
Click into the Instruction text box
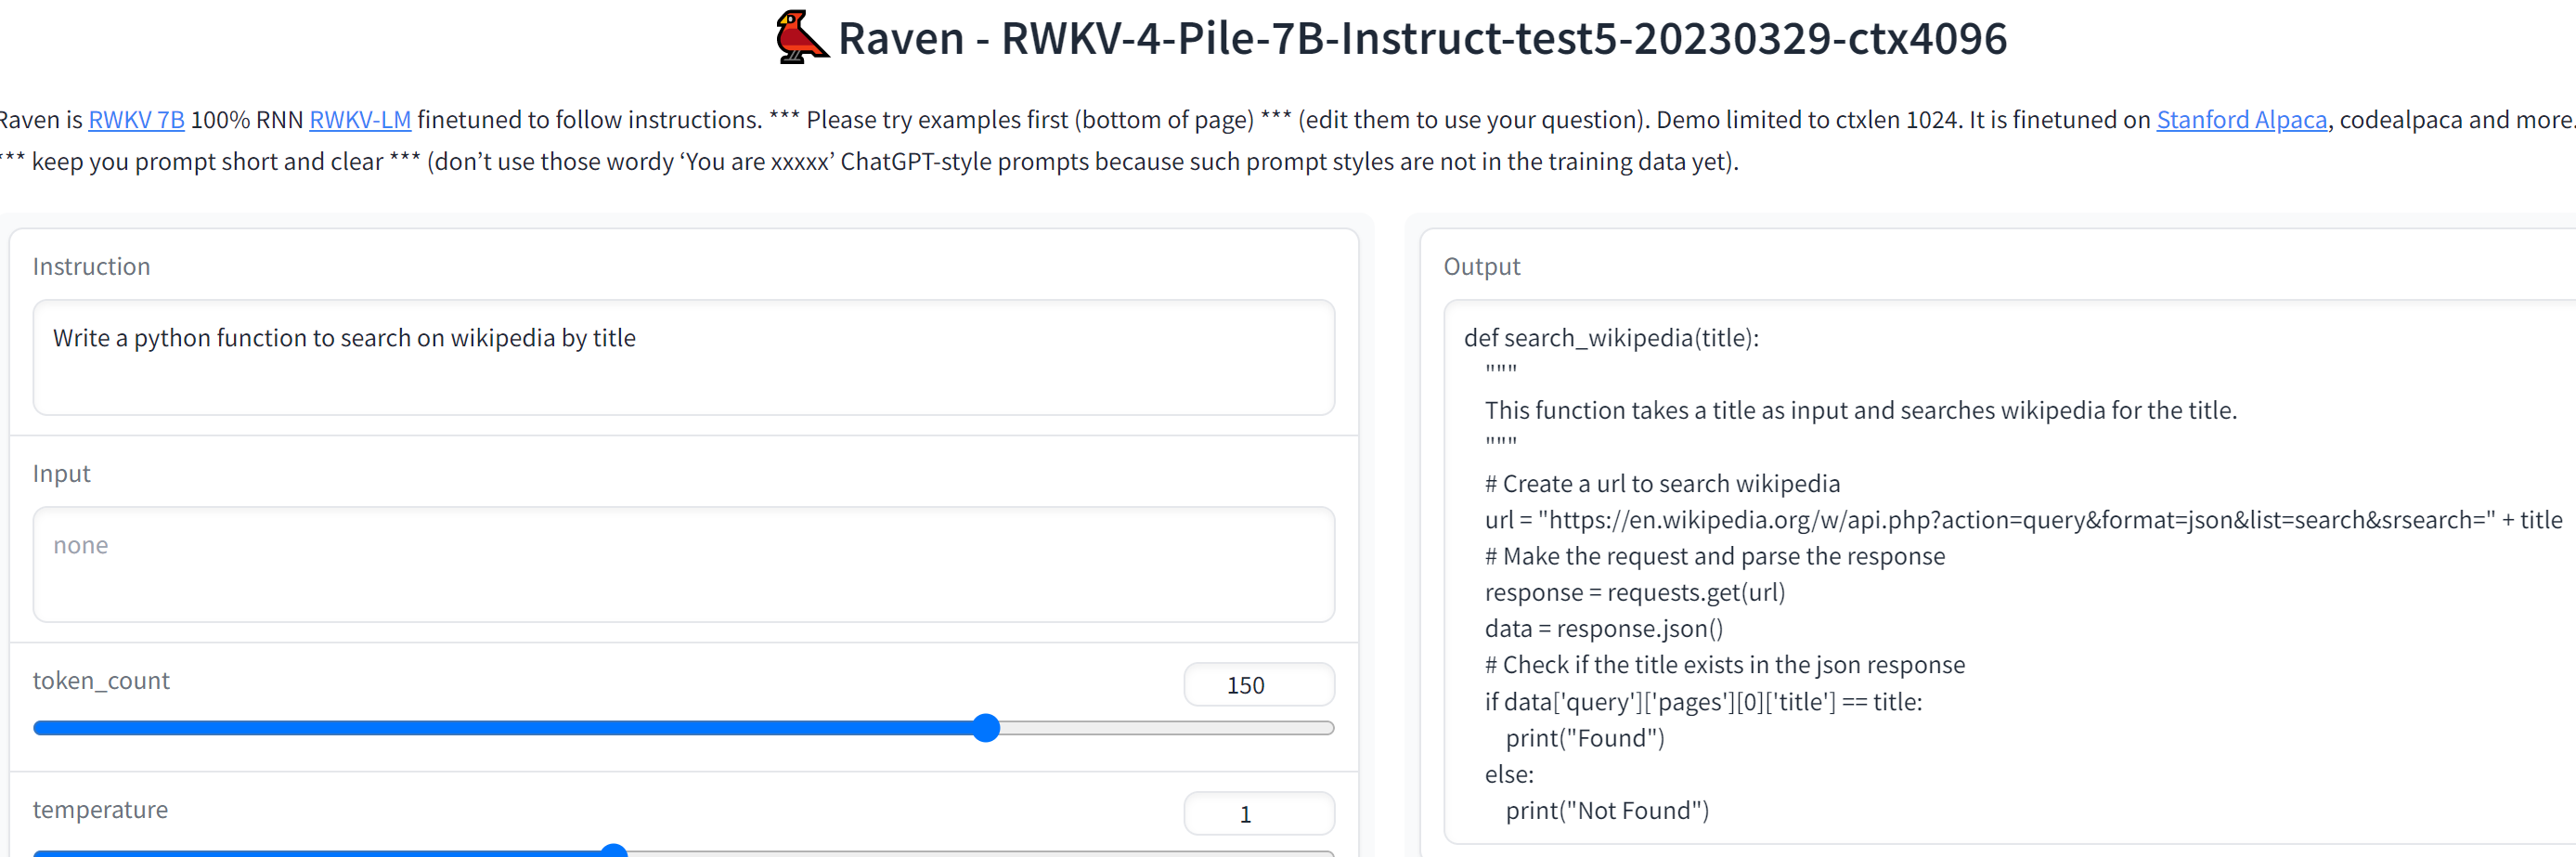click(x=683, y=357)
